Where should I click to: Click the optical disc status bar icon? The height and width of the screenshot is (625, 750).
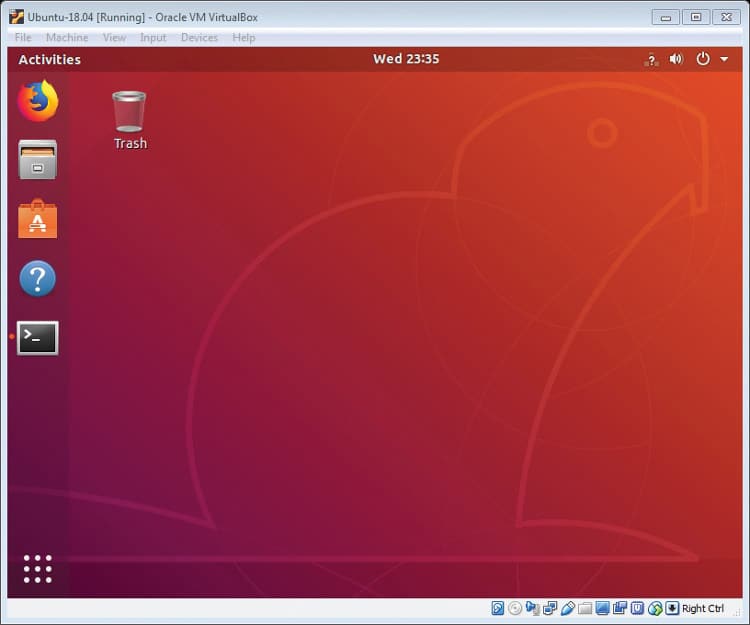click(x=515, y=608)
